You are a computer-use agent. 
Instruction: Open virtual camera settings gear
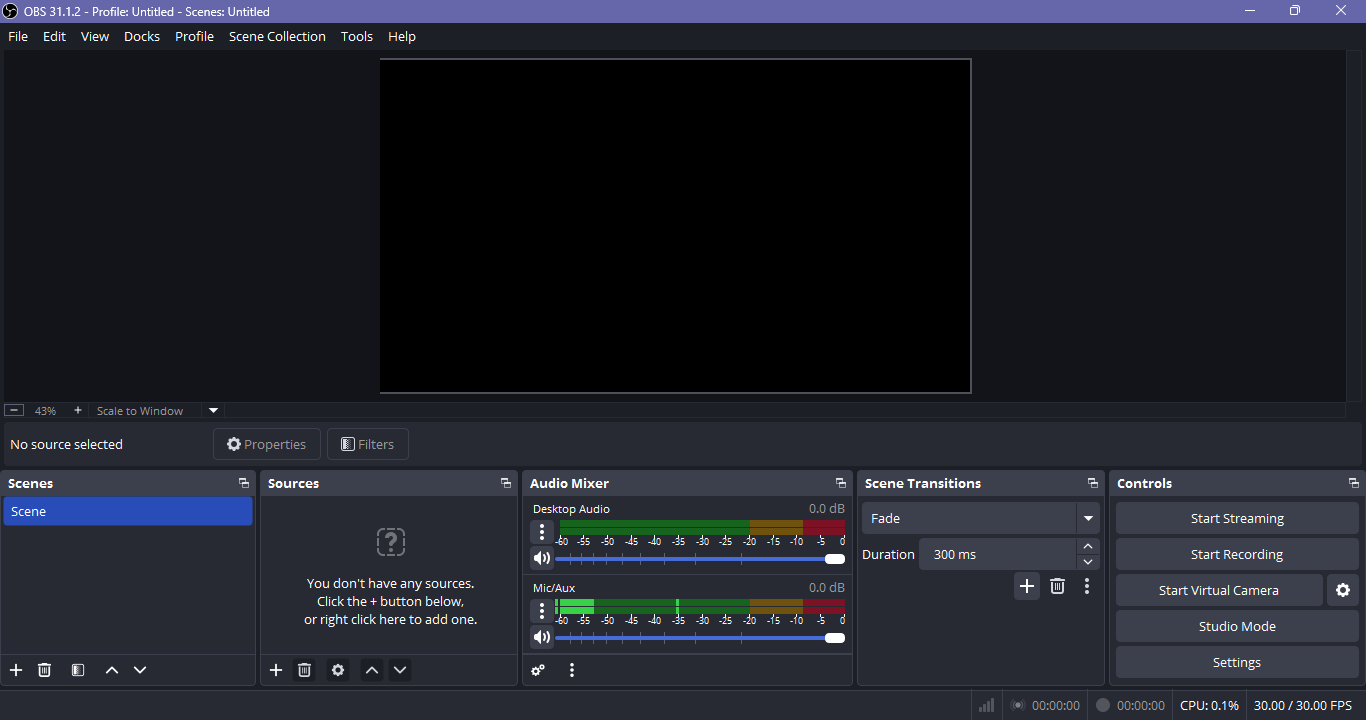point(1343,590)
